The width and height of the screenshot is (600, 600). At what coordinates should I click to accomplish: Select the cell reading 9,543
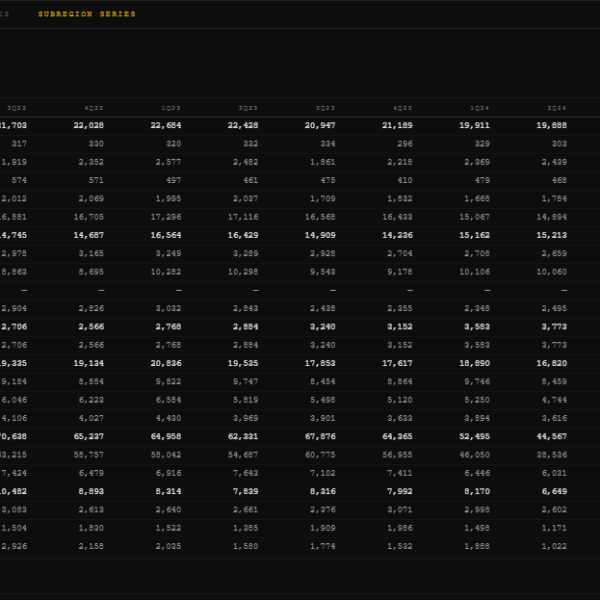point(323,272)
